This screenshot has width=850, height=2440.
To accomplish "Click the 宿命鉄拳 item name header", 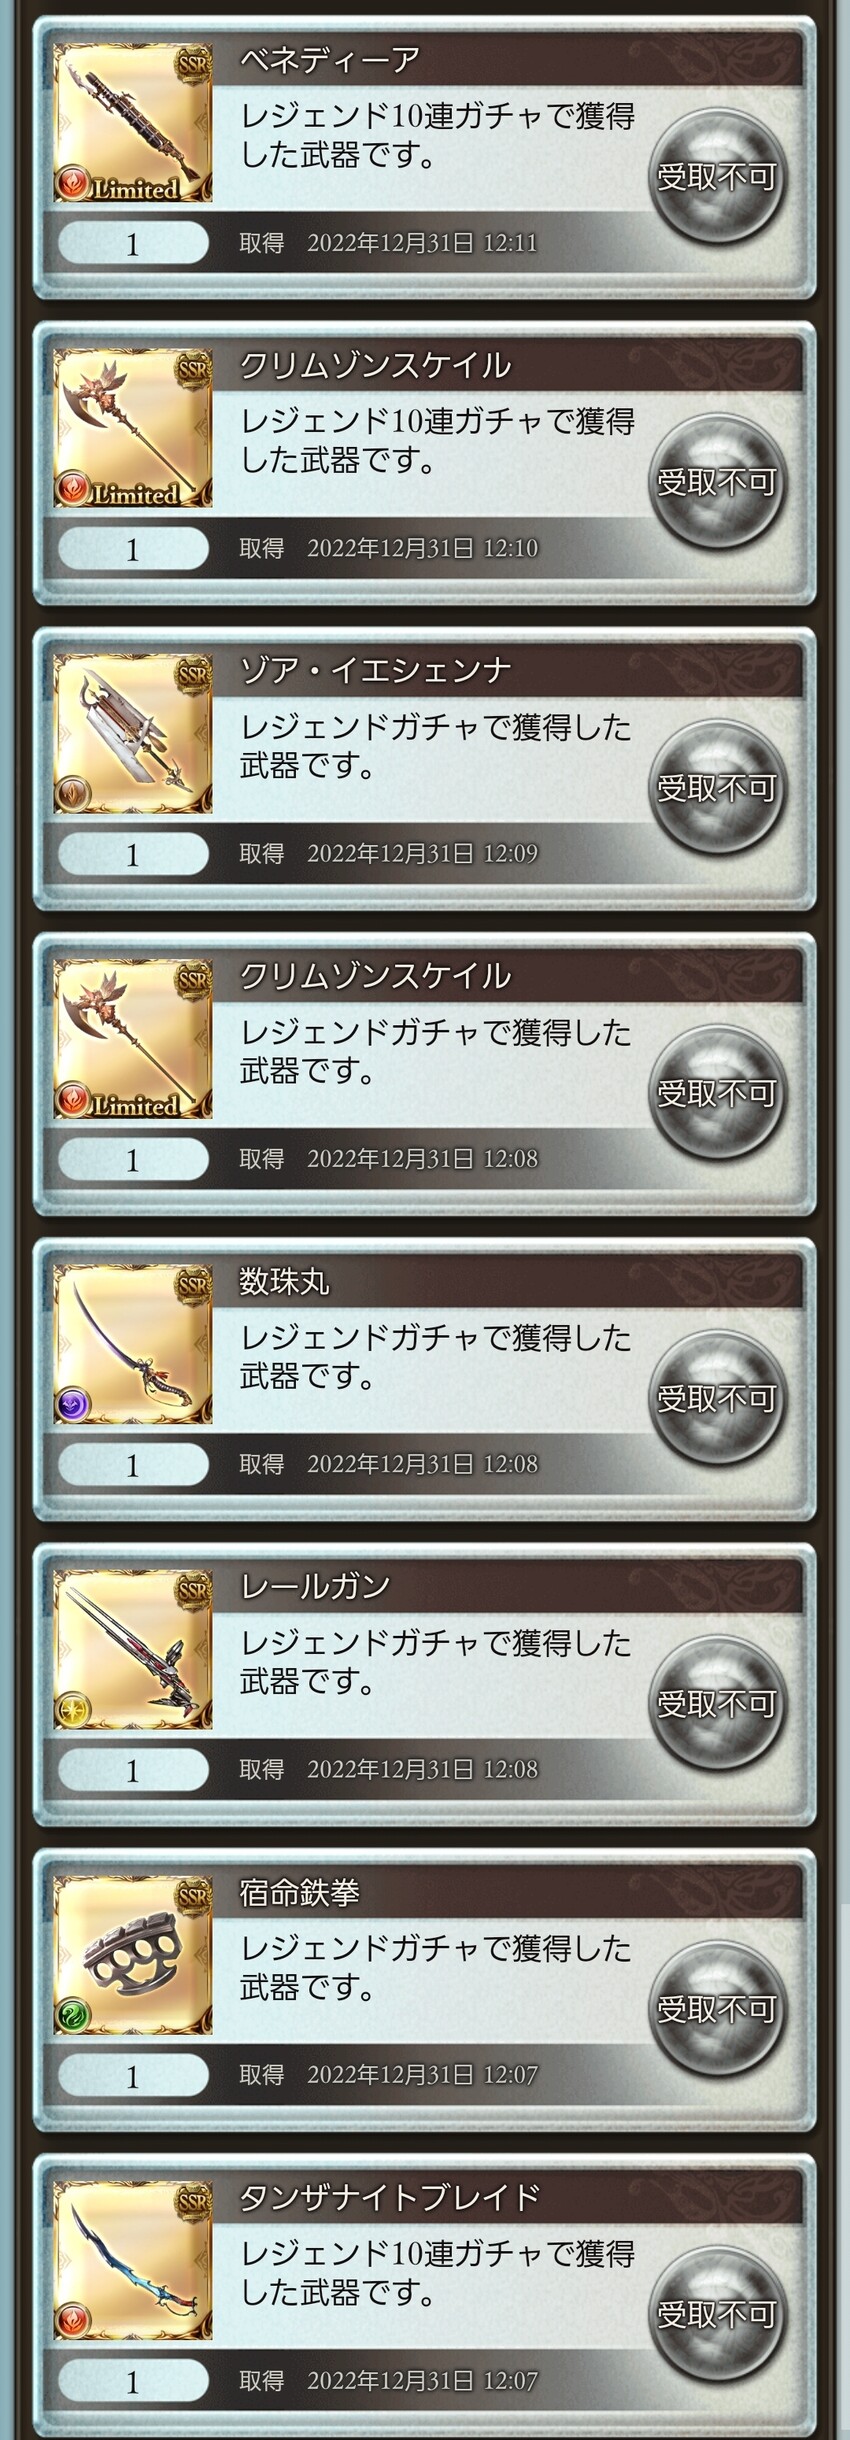I will tap(510, 1892).
